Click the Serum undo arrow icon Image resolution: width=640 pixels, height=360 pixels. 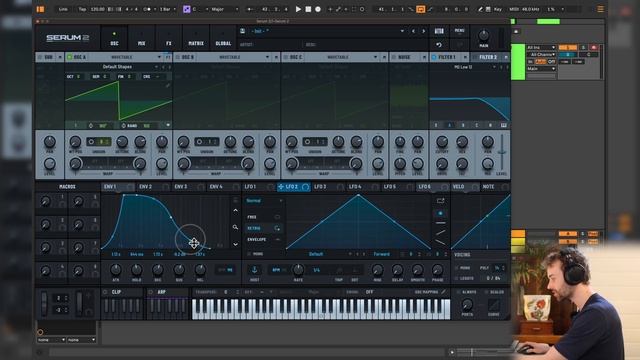coord(439,44)
